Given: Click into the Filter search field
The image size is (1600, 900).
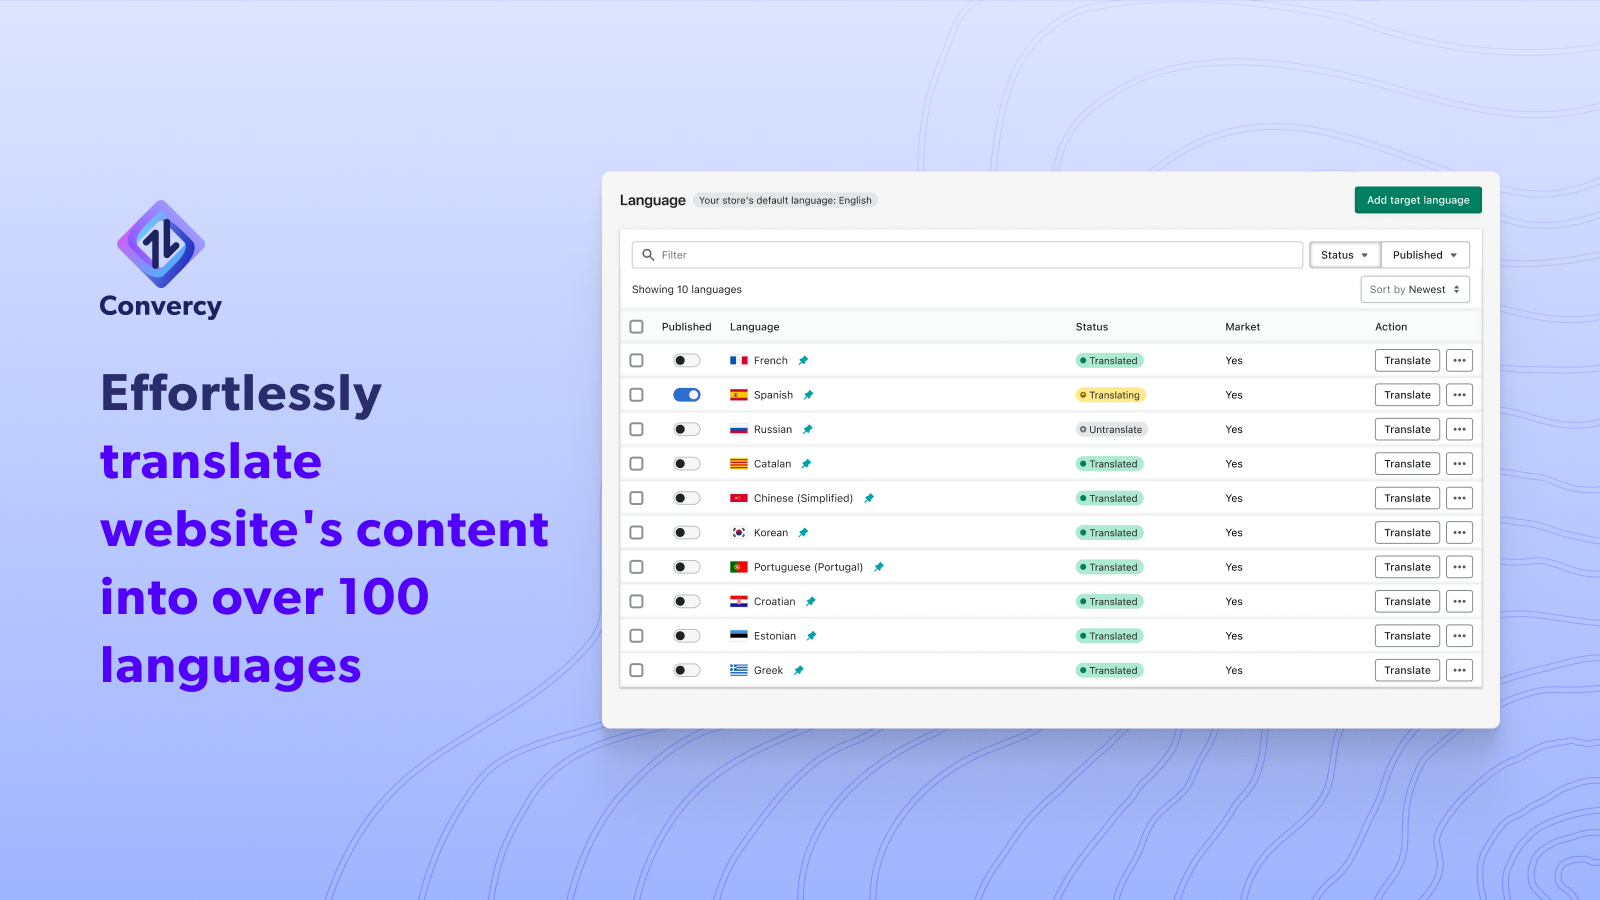Looking at the screenshot, I should coord(967,255).
